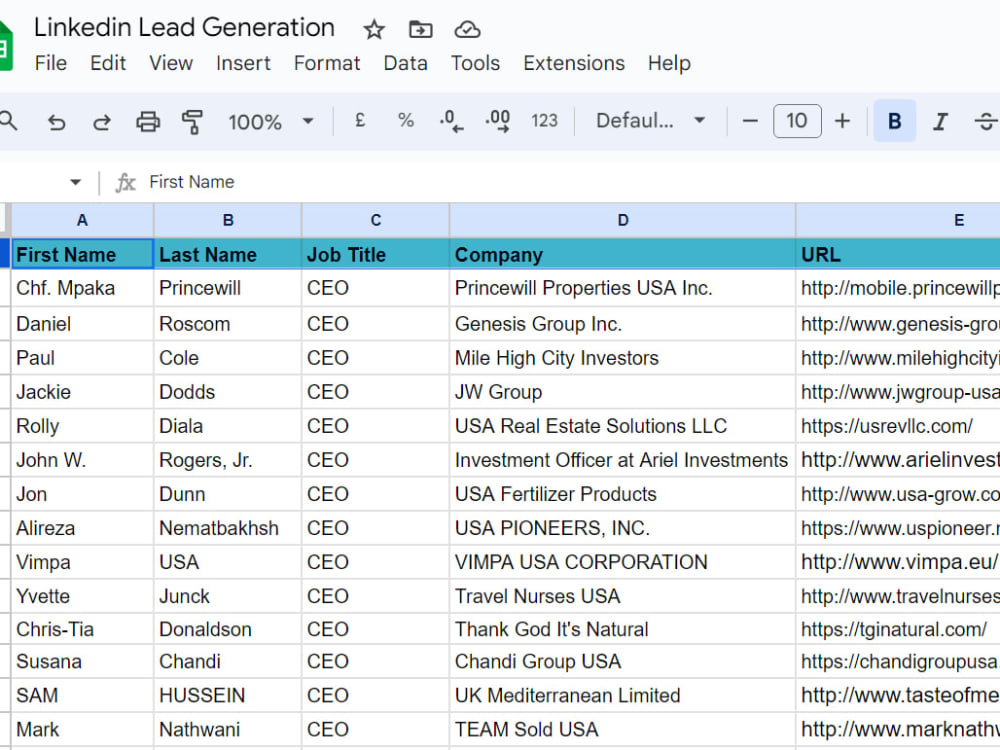This screenshot has height=750, width=1000.
Task: Print the spreadsheet
Action: pyautogui.click(x=148, y=121)
